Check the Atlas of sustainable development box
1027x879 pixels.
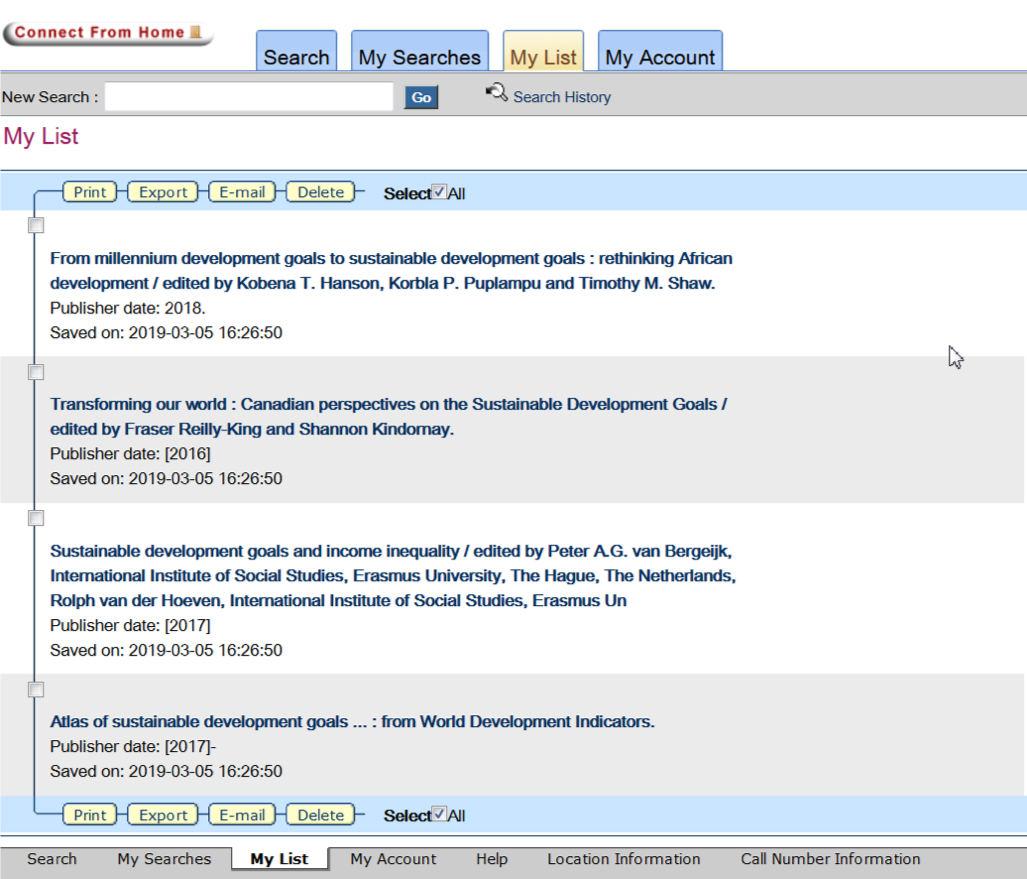36,690
